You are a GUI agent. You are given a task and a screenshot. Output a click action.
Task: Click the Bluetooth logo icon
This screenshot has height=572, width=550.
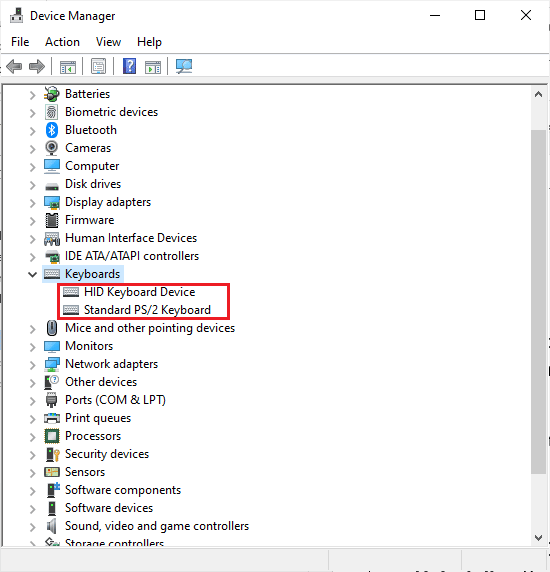(x=51, y=130)
